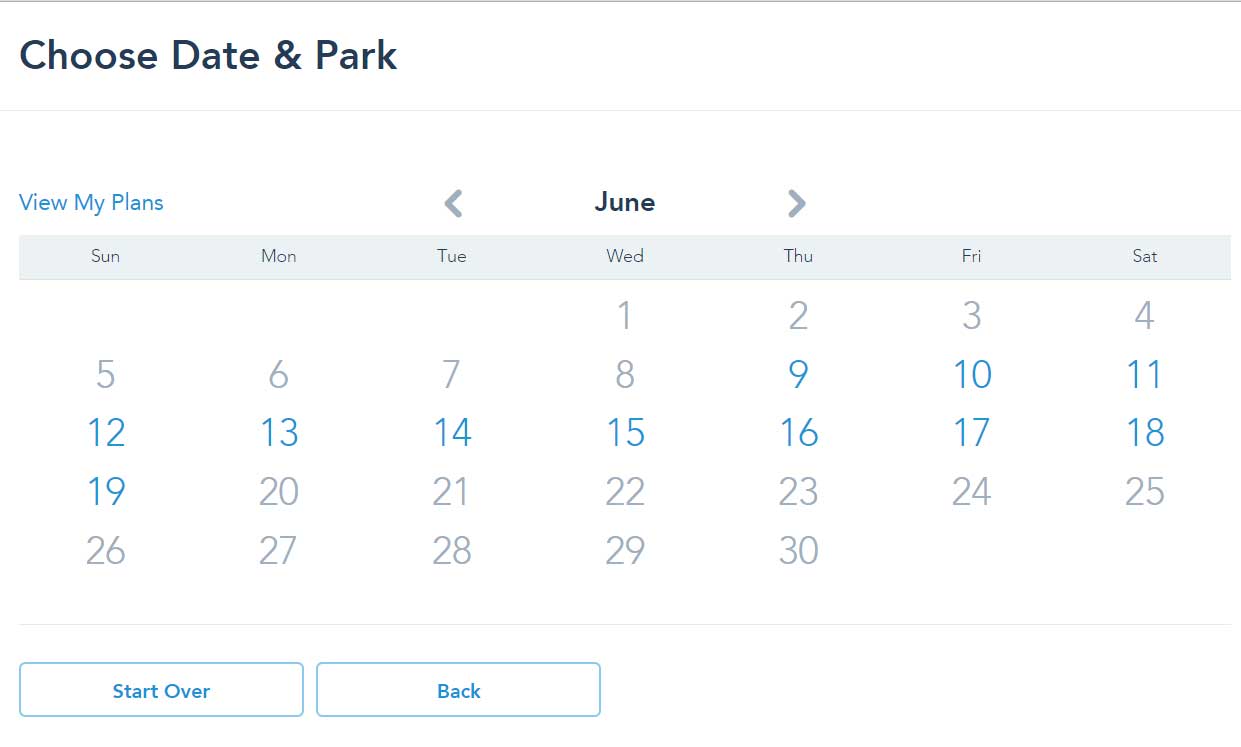Pick June 12 on the calendar
Image resolution: width=1241 pixels, height=747 pixels.
(106, 433)
